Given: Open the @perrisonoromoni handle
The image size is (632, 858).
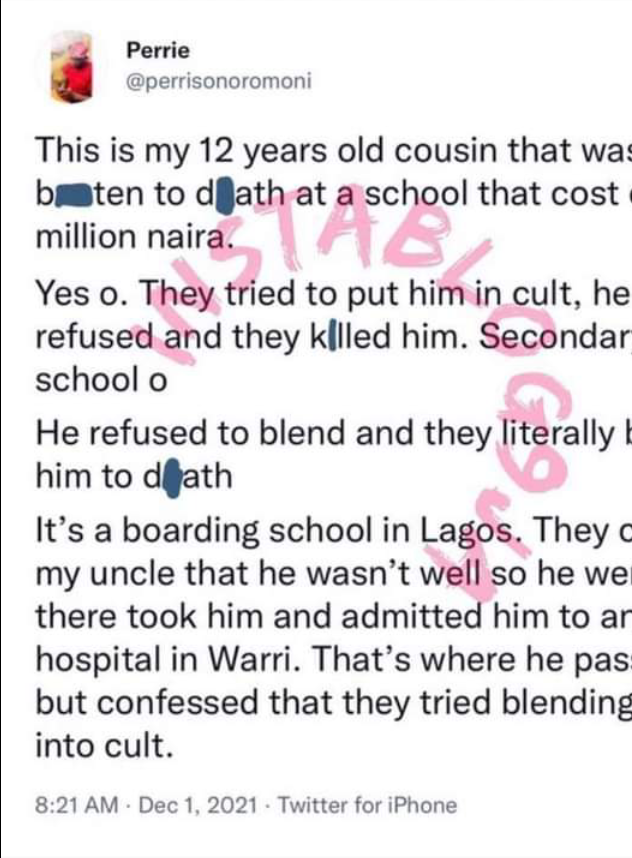Looking at the screenshot, I should pos(219,81).
